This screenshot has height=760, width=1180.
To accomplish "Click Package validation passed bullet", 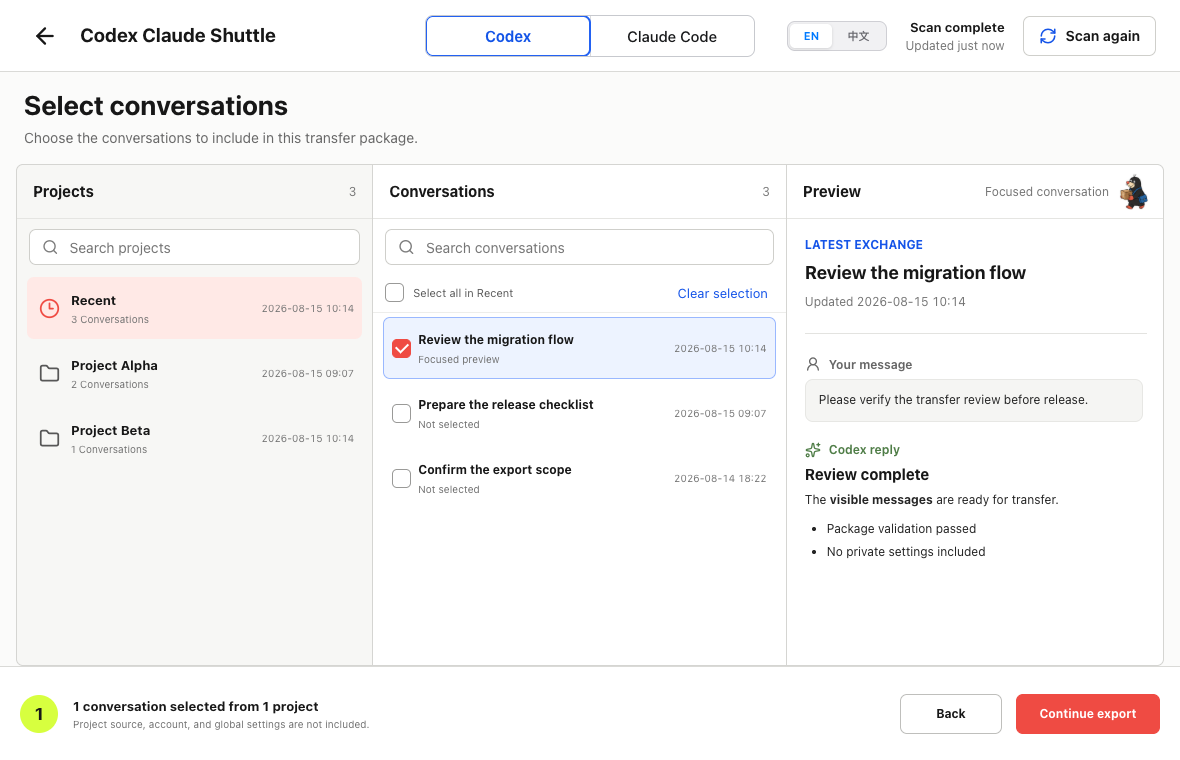I will (901, 529).
